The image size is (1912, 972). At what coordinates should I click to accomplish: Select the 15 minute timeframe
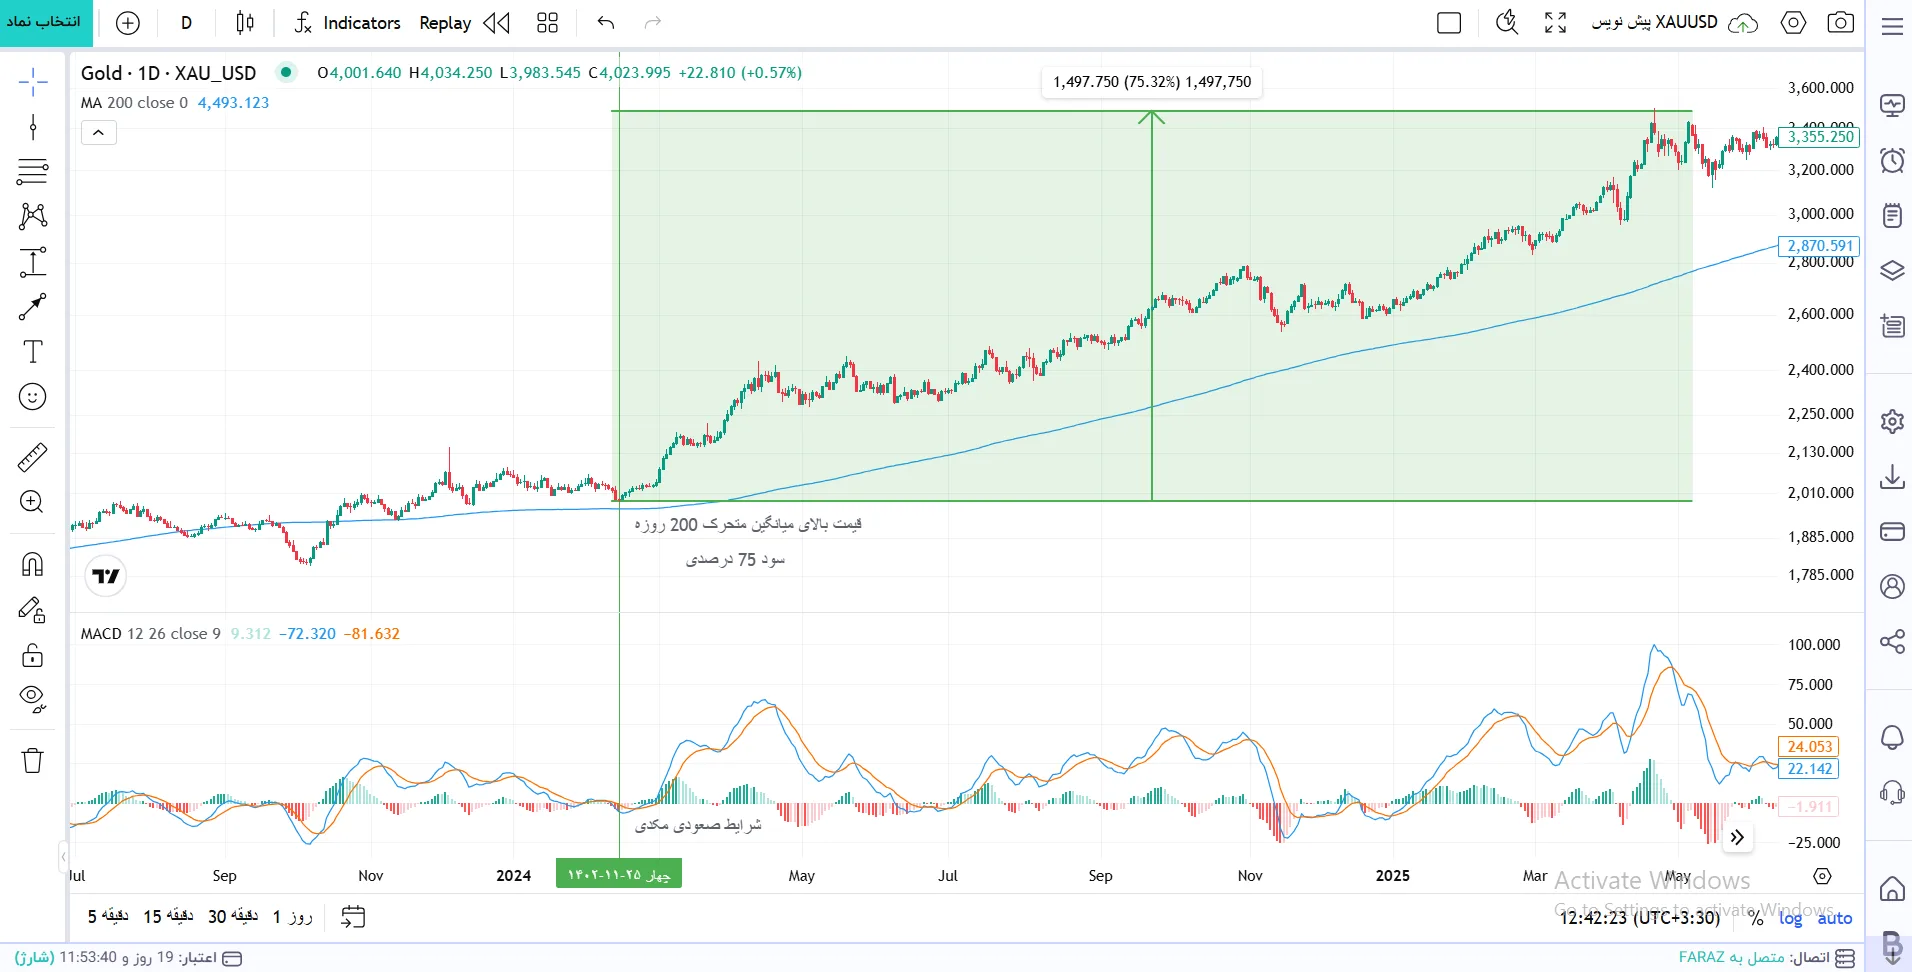pos(168,916)
